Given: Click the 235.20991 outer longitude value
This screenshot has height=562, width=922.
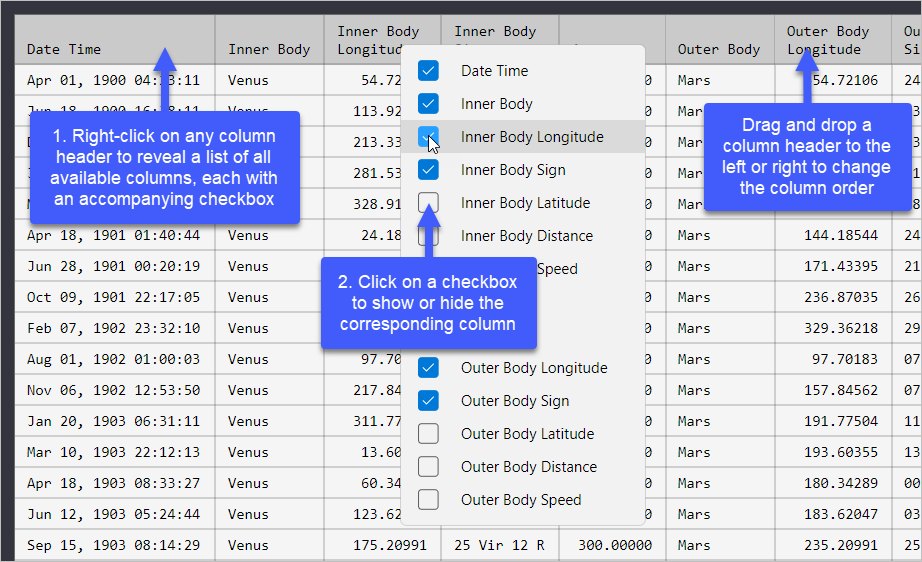Looking at the screenshot, I should (x=841, y=545).
